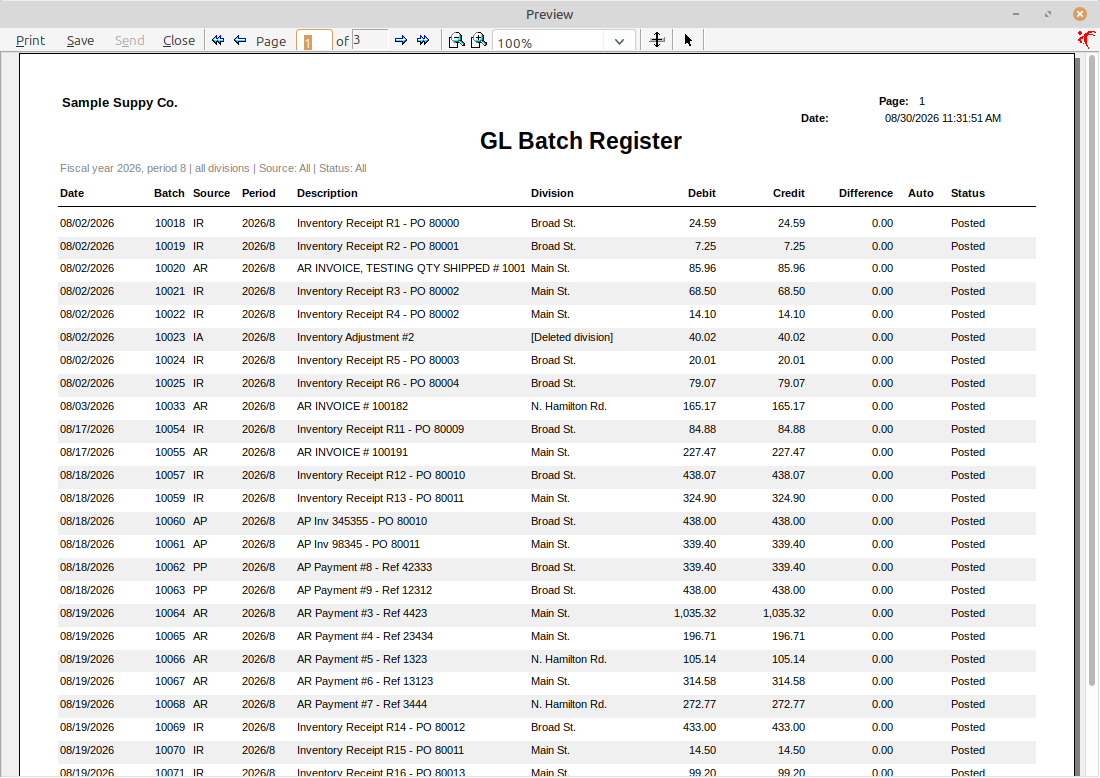This screenshot has height=778, width=1100.
Task: Go to the next page arrow
Action: pos(401,40)
